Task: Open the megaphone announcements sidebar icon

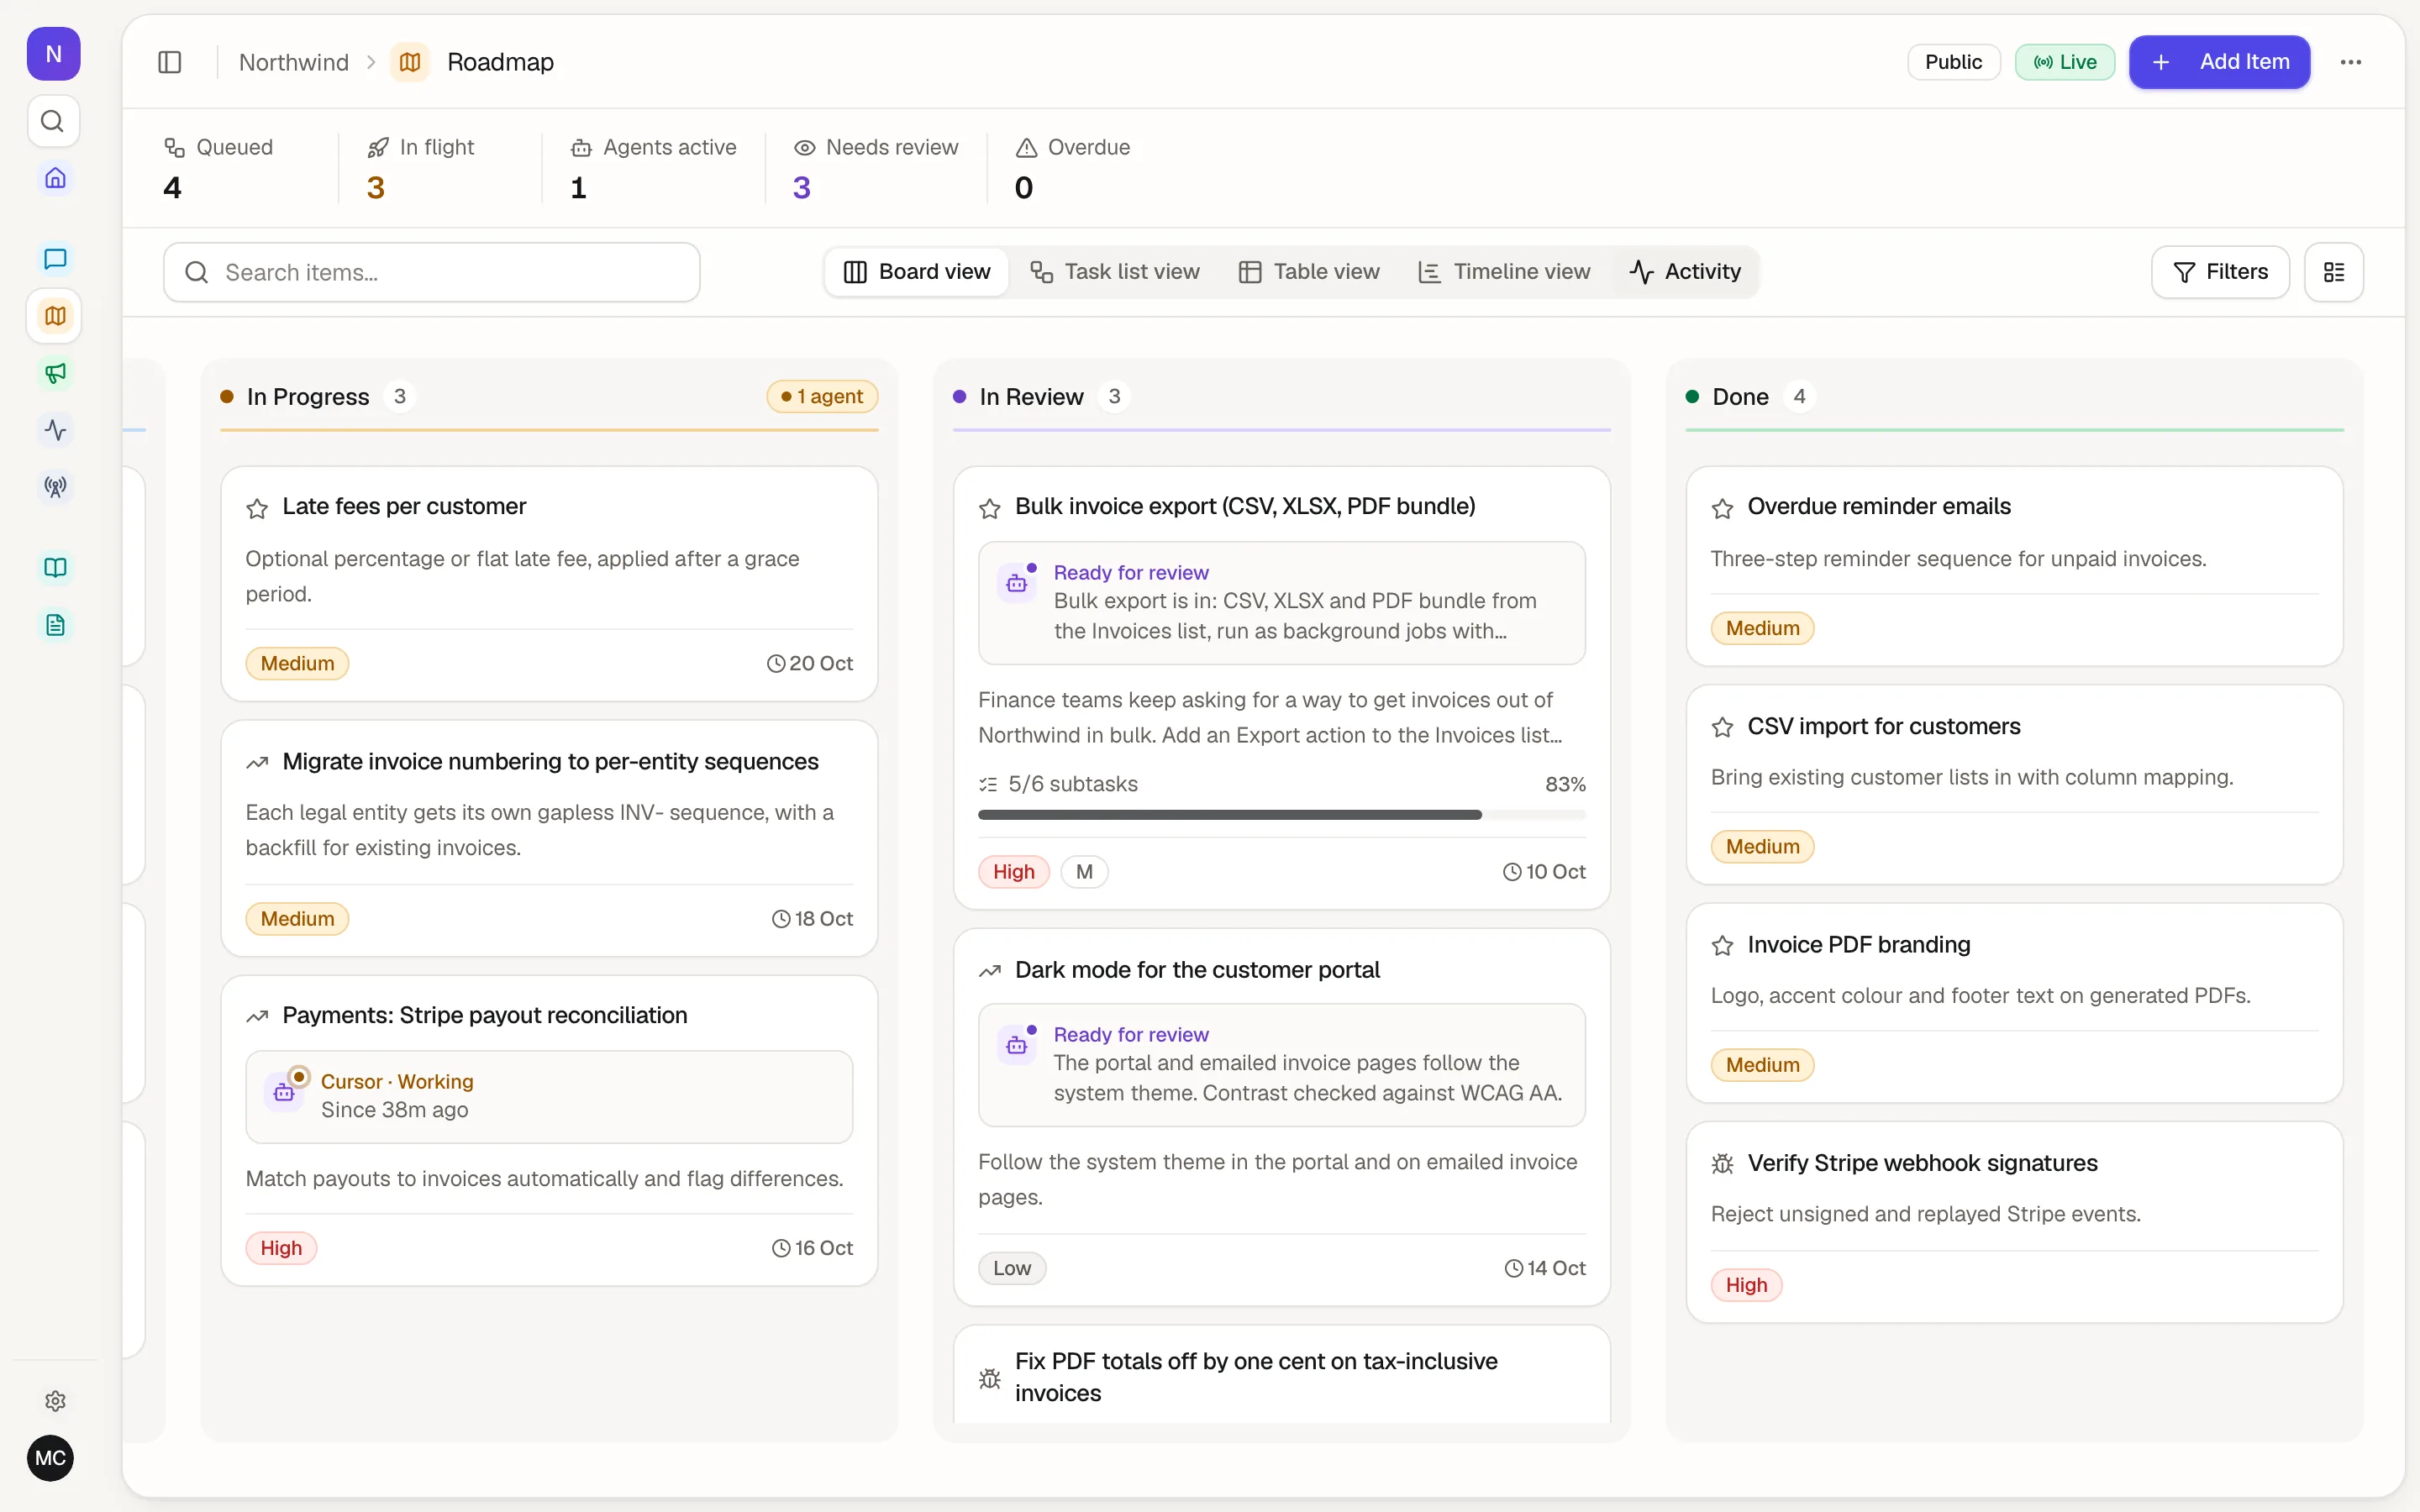Action: (55, 373)
